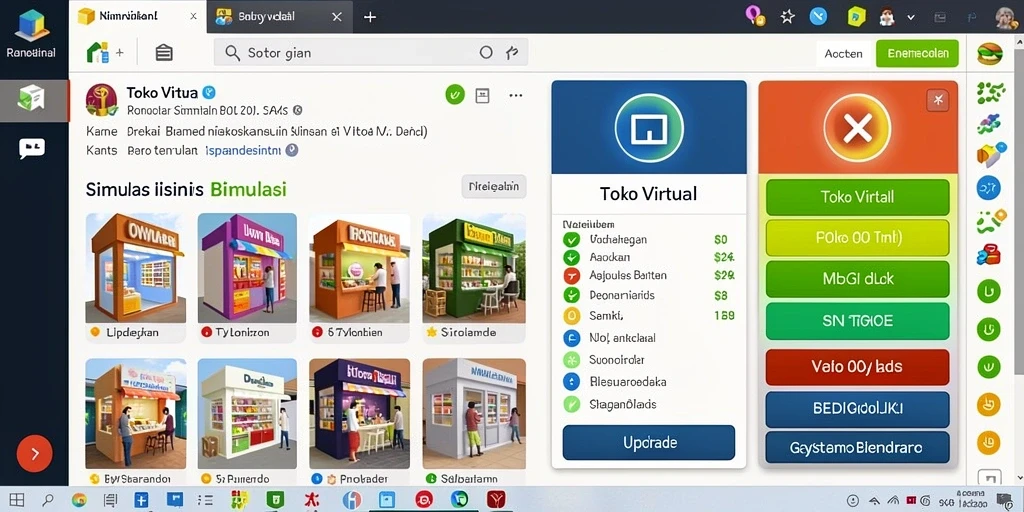1024x512 pixels.
Task: Select the document cube icon in the left sidebar
Action: (x=31, y=99)
